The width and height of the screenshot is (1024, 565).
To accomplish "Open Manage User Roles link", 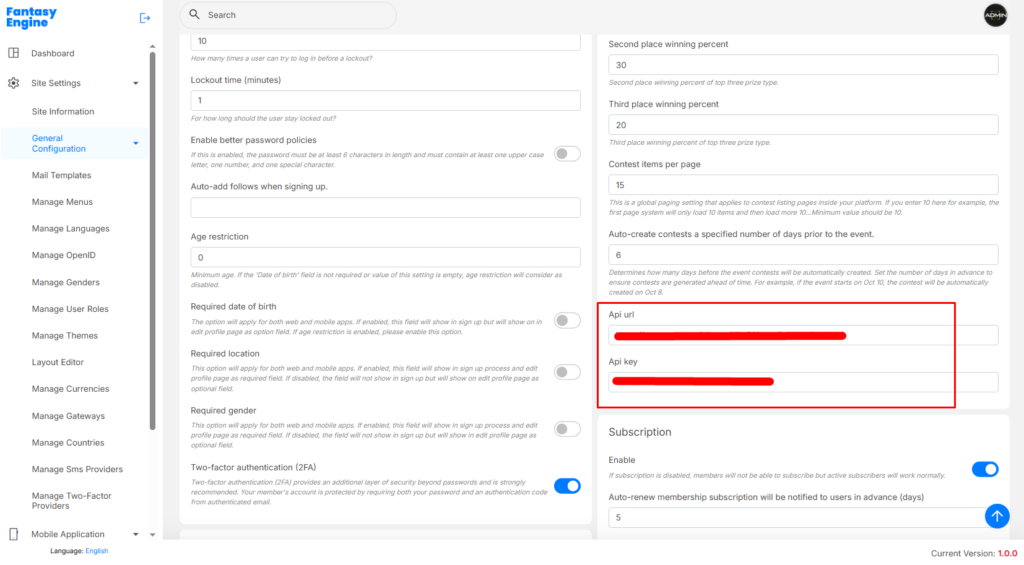I will coord(70,309).
